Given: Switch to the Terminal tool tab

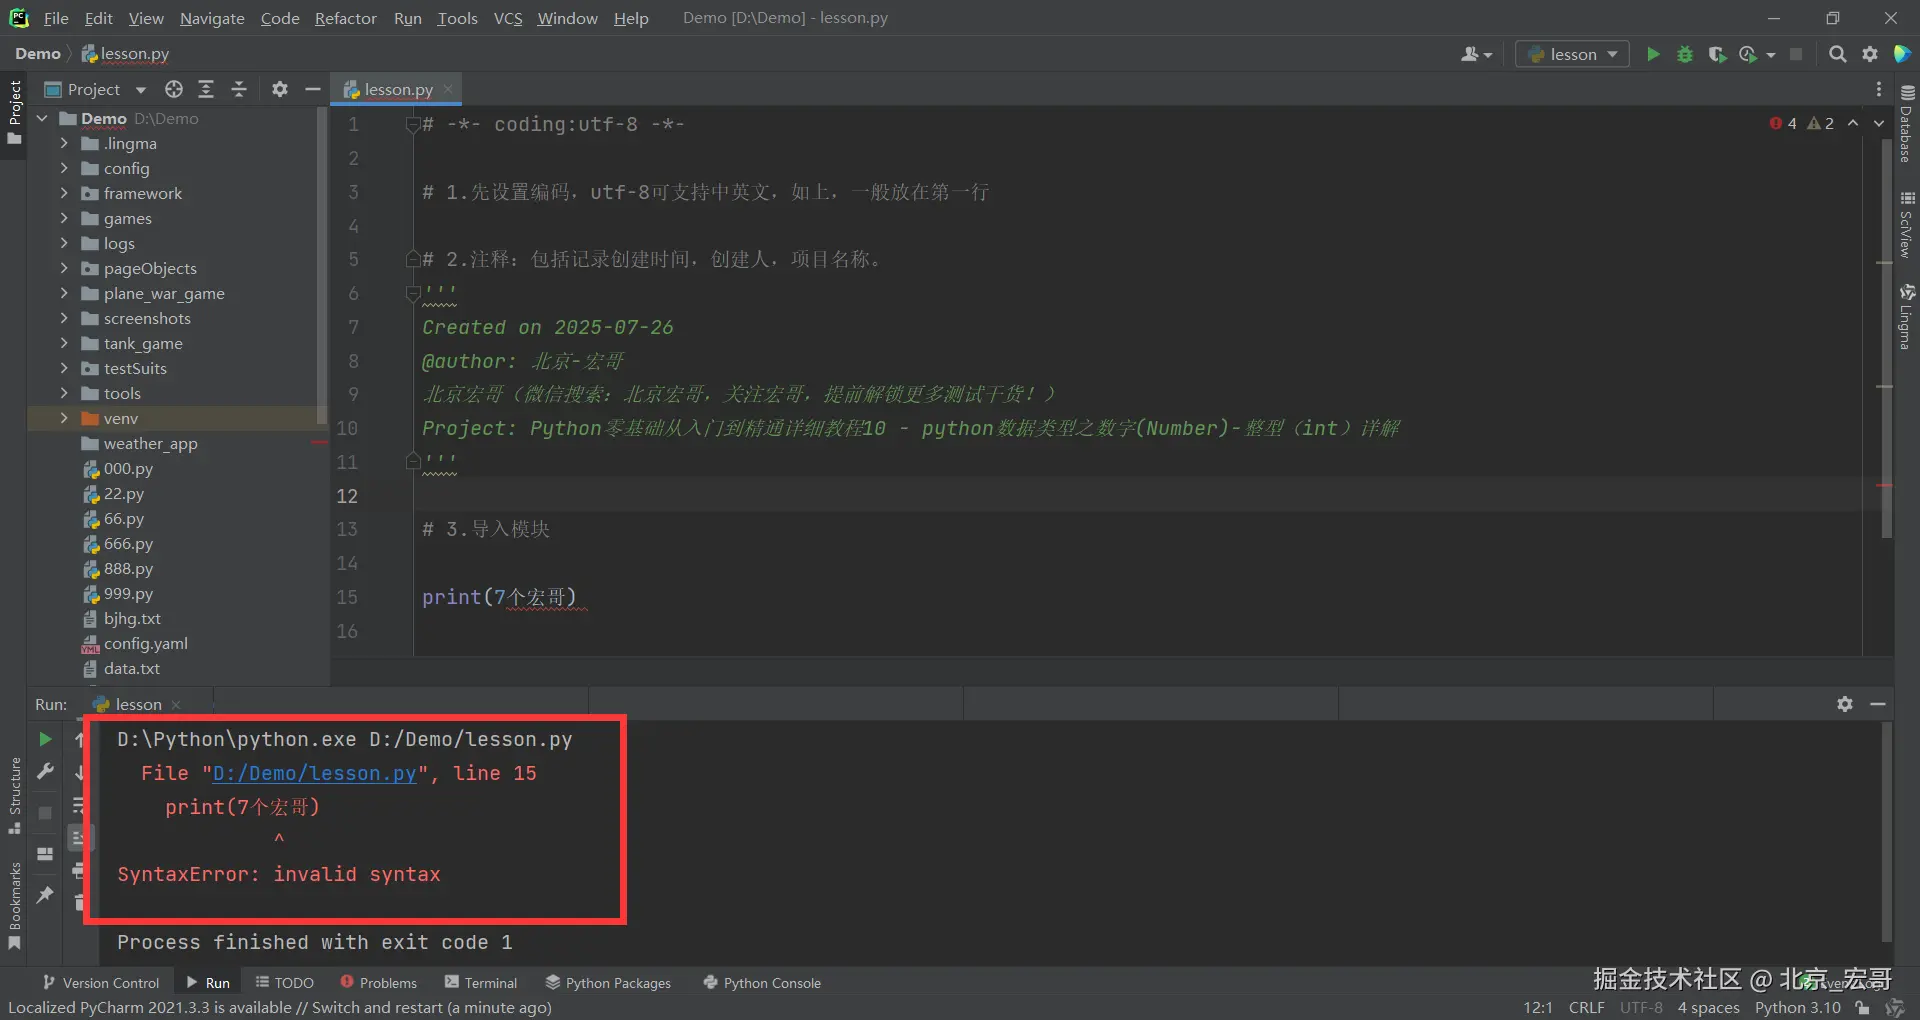Looking at the screenshot, I should 481,983.
